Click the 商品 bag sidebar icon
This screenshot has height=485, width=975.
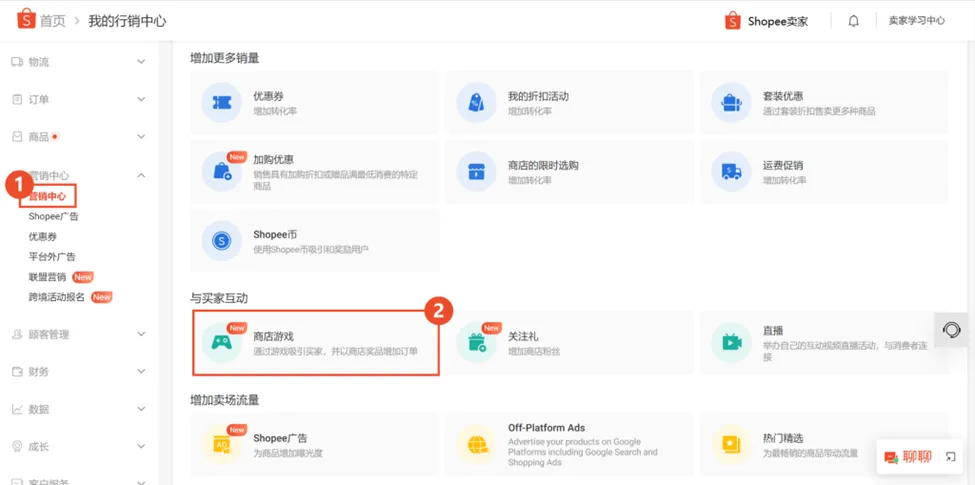(17, 136)
